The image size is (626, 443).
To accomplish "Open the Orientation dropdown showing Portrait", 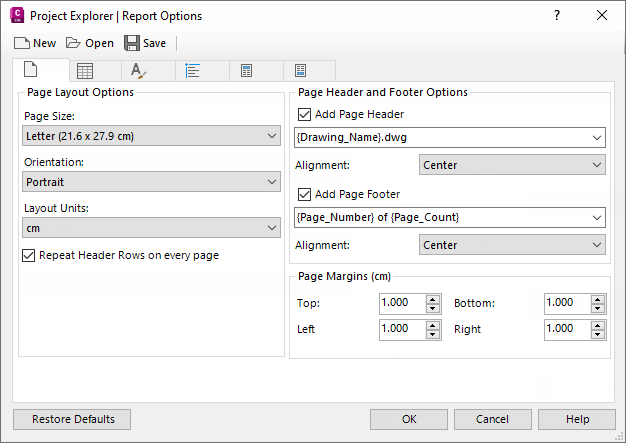I will click(x=273, y=182).
